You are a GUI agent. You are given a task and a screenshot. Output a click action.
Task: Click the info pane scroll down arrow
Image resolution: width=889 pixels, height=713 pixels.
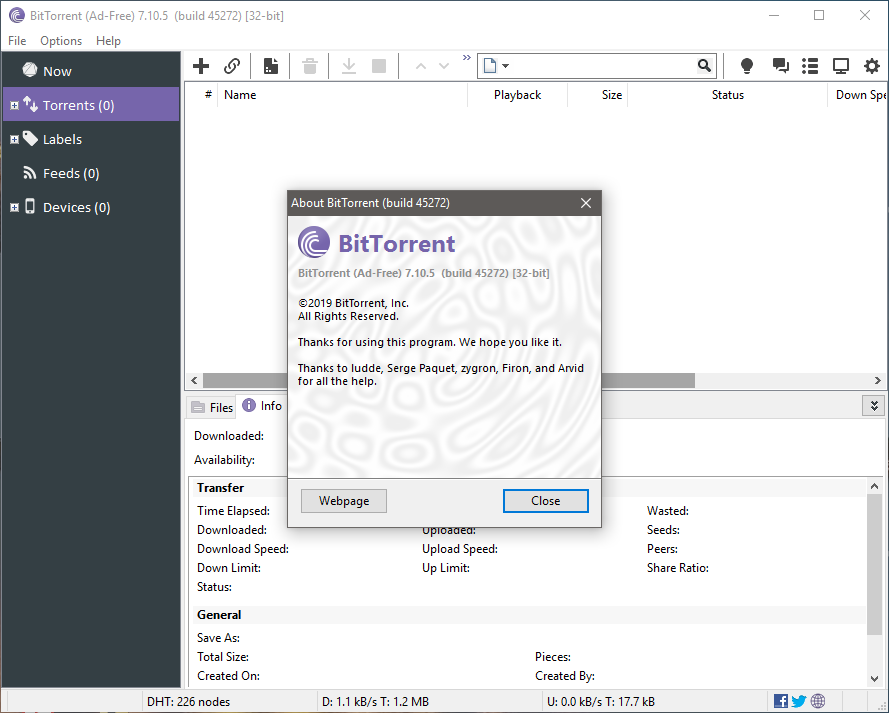874,678
